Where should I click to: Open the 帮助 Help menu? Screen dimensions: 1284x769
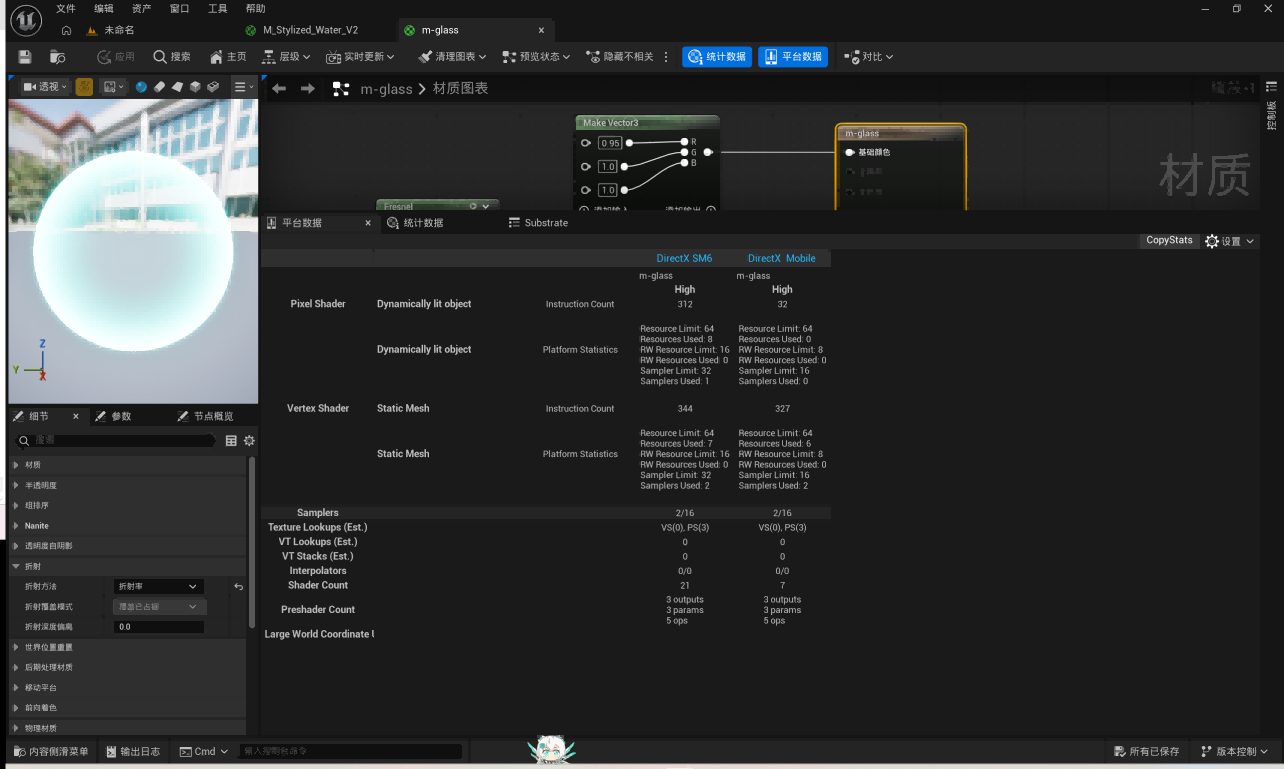click(256, 8)
